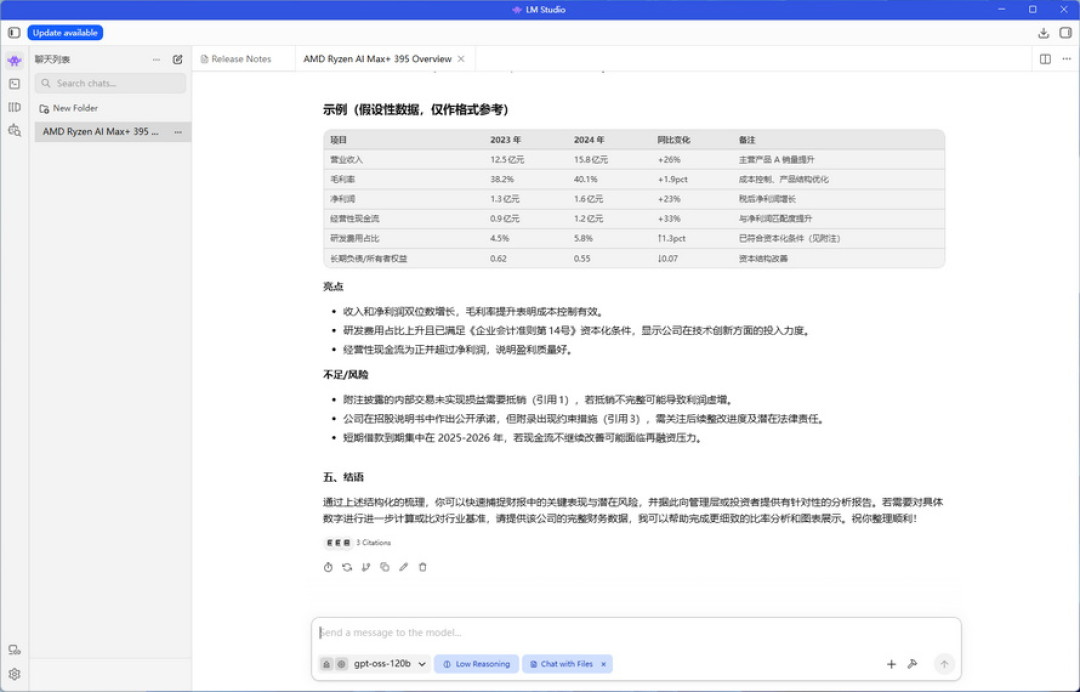Screen dimensions: 1080x692
Task: Open the downloads icon at top right
Action: (x=1043, y=32)
